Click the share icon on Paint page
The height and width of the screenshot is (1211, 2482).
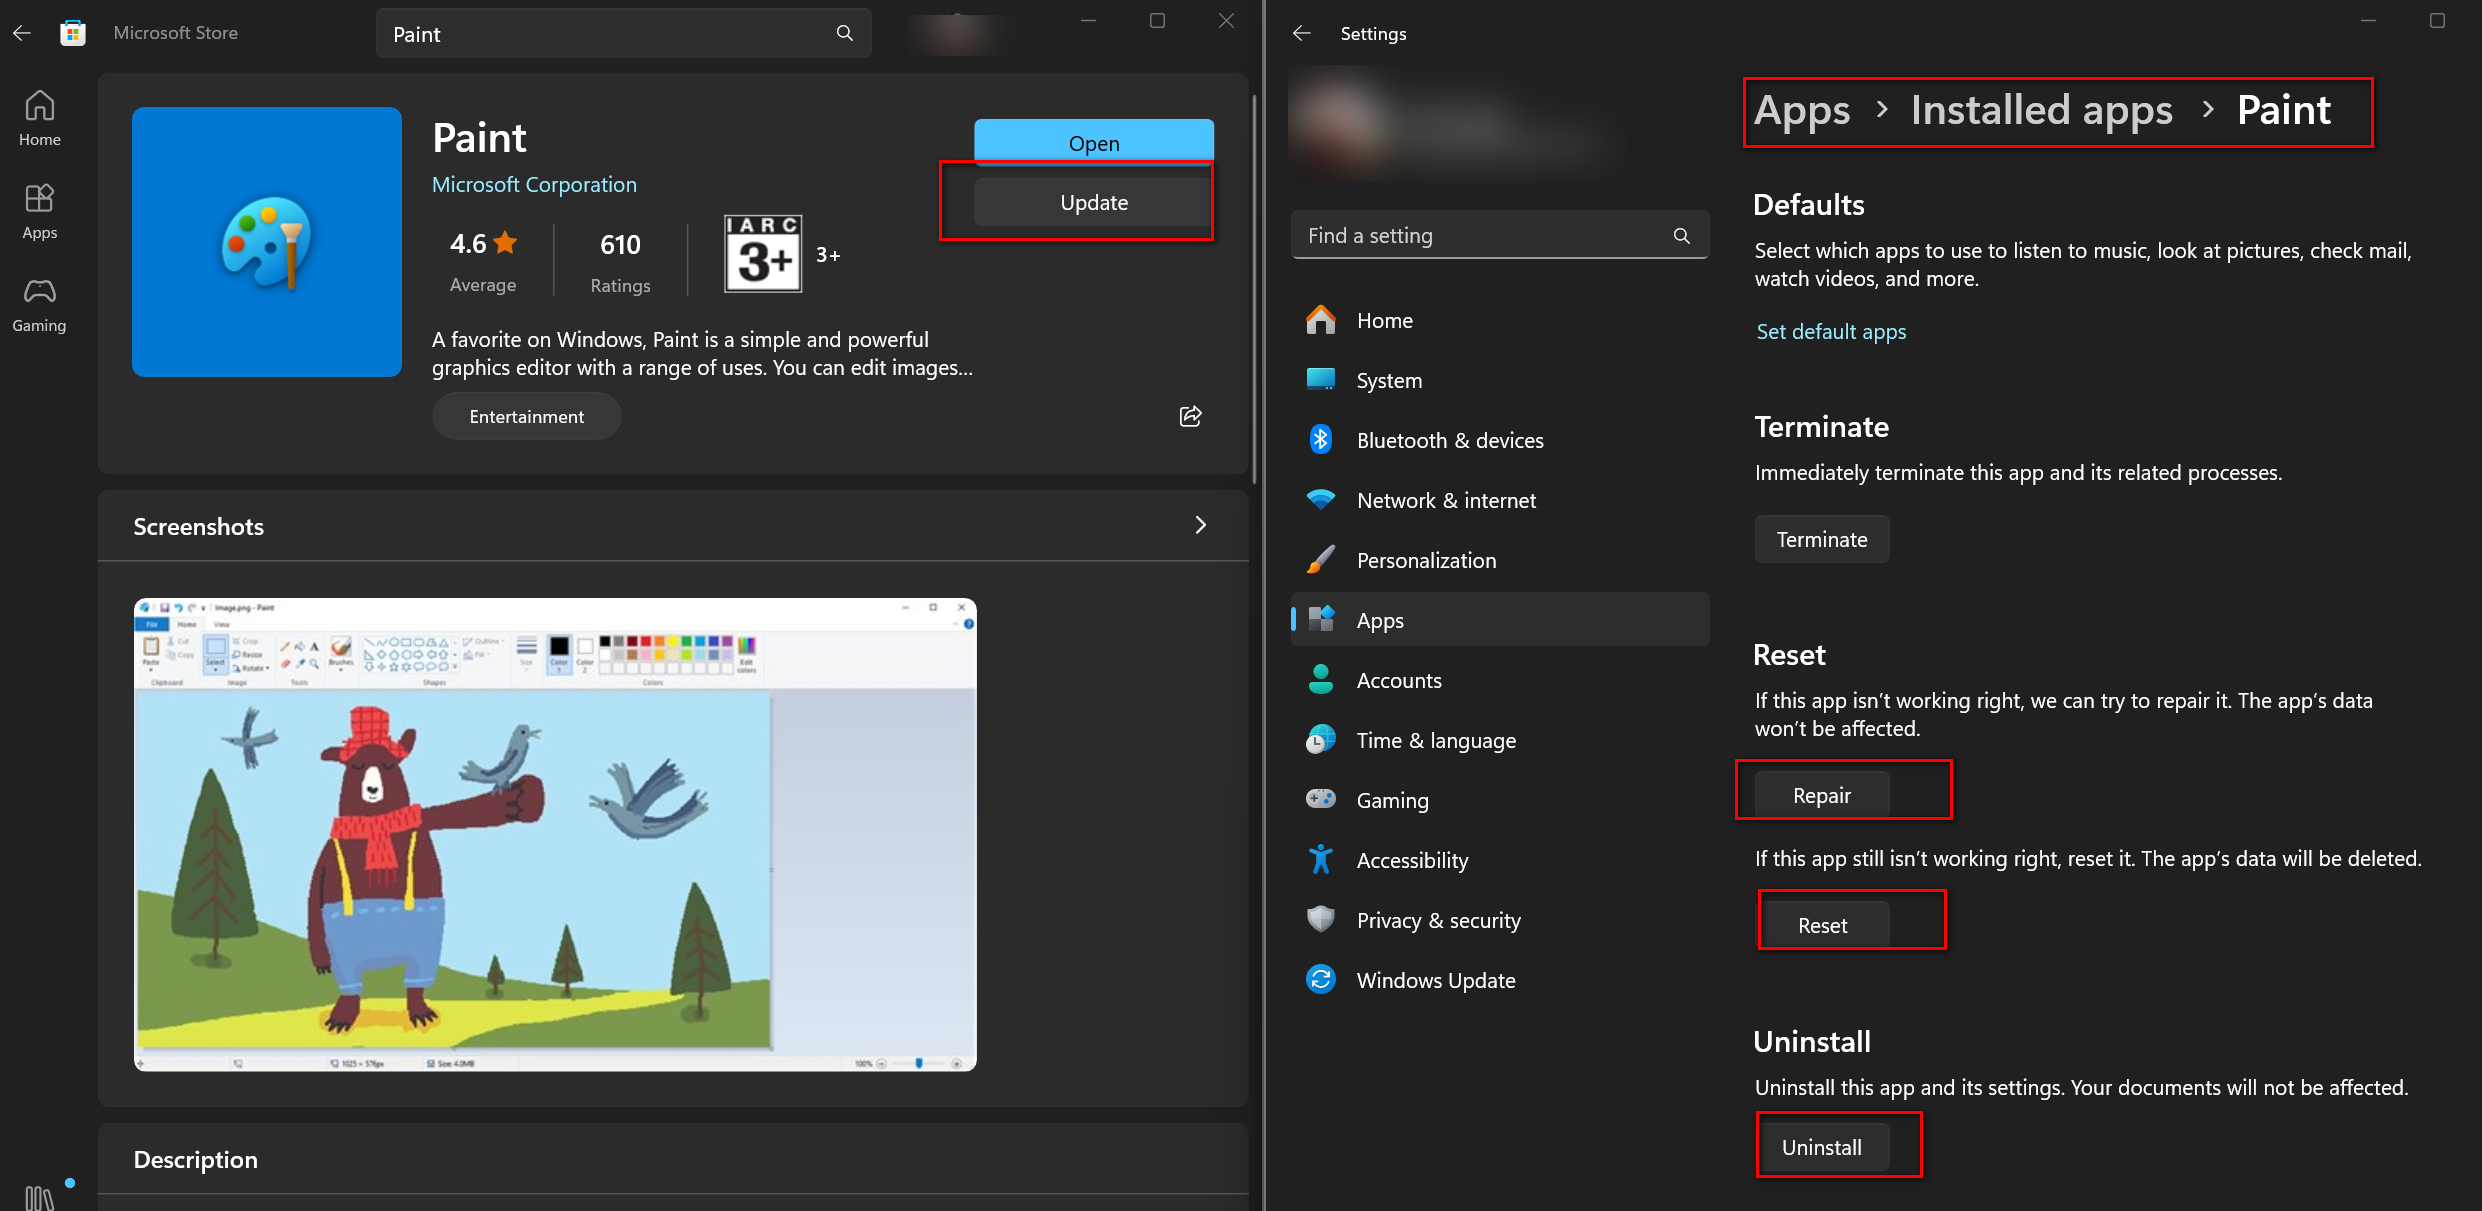pyautogui.click(x=1190, y=416)
